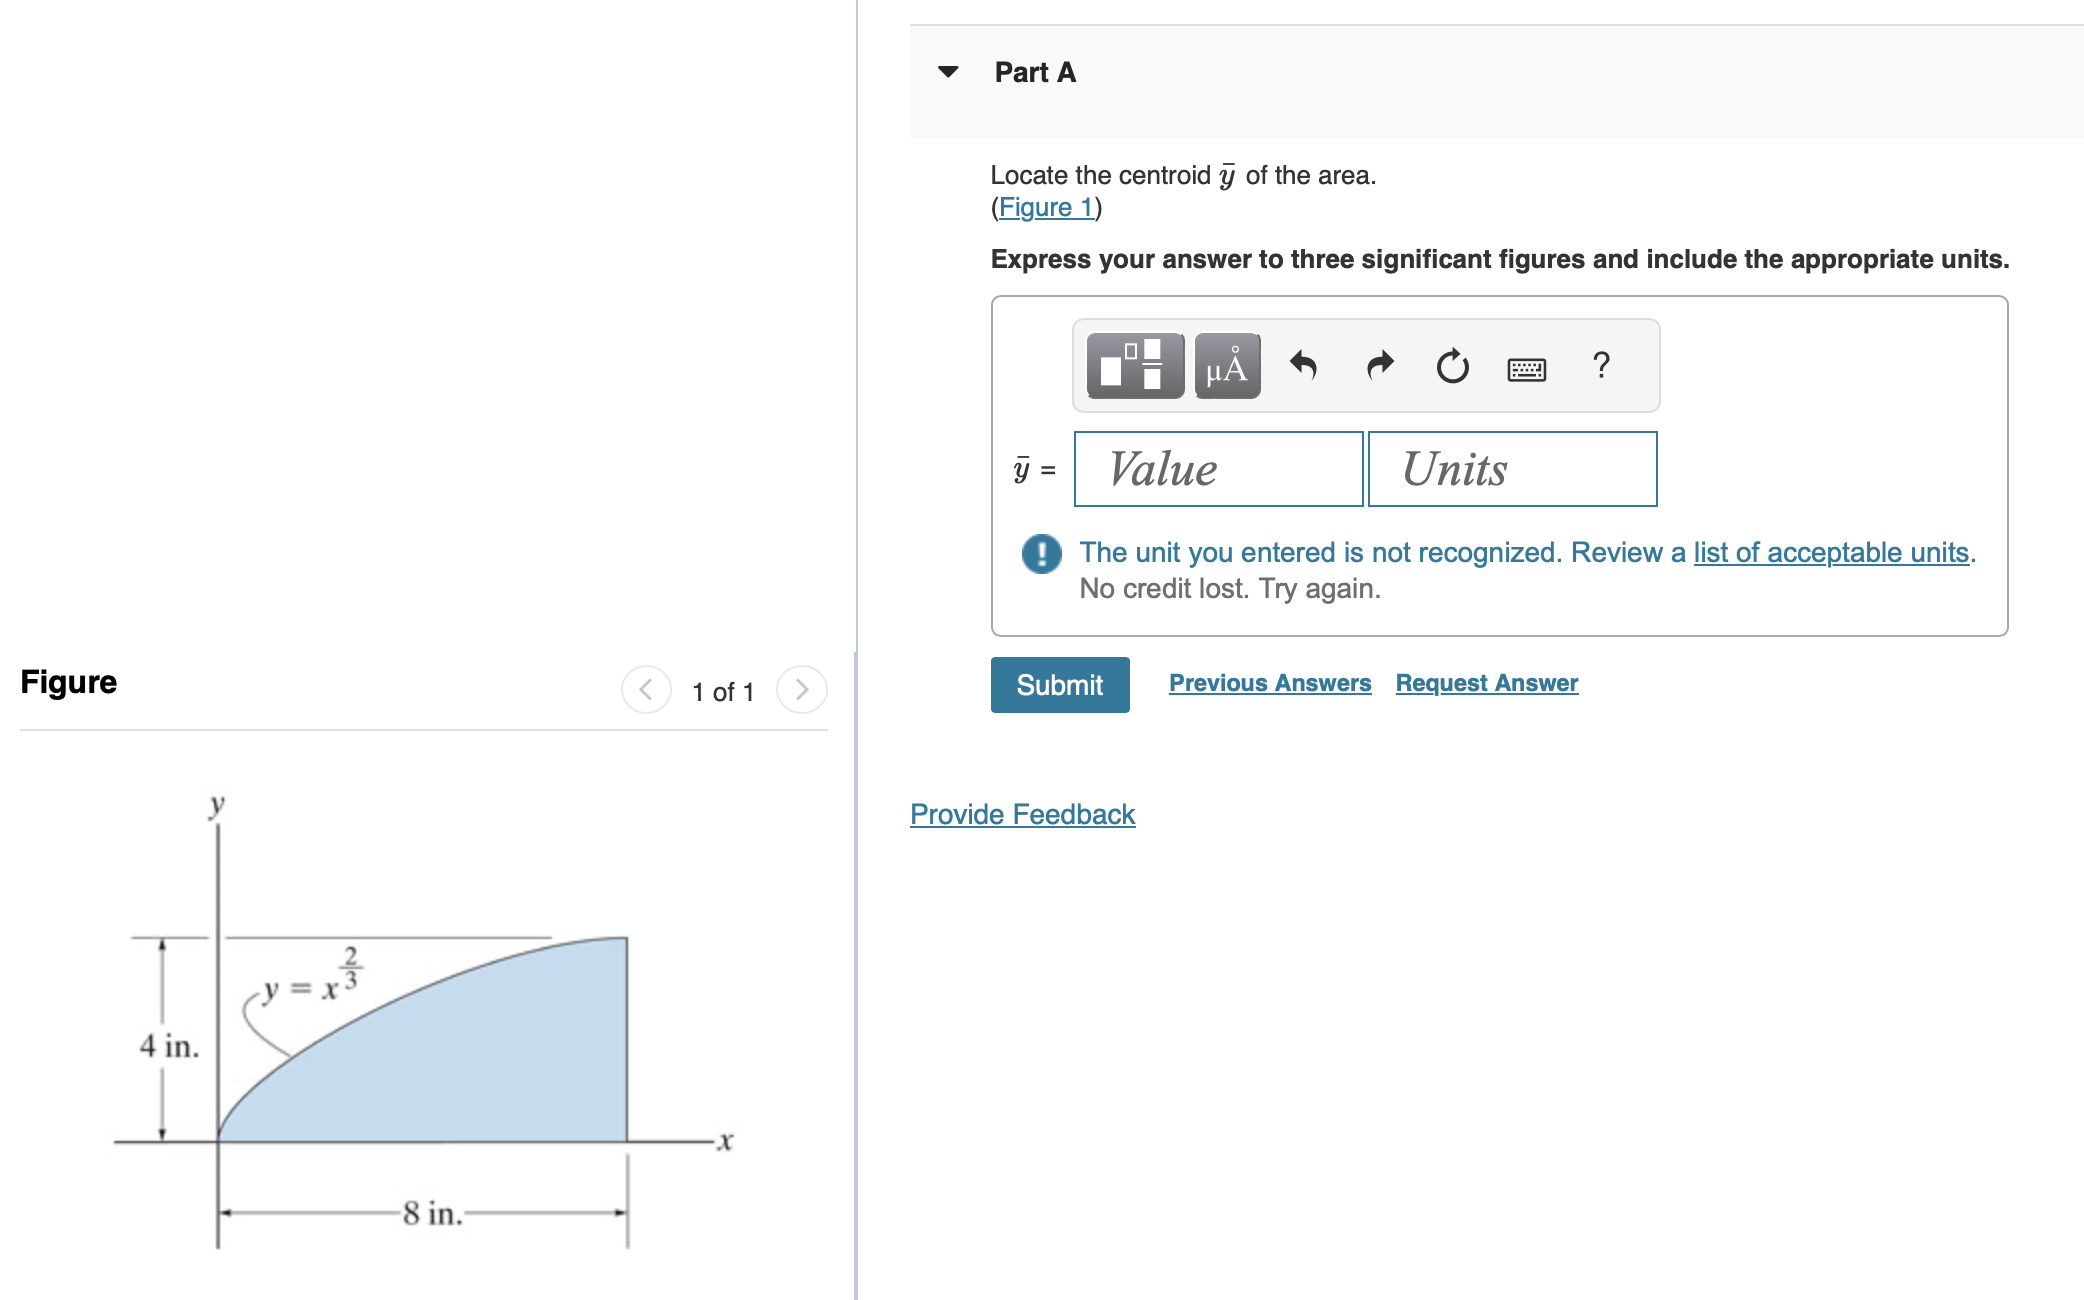Collapse the Part A section
This screenshot has height=1300, width=2084.
[x=948, y=70]
